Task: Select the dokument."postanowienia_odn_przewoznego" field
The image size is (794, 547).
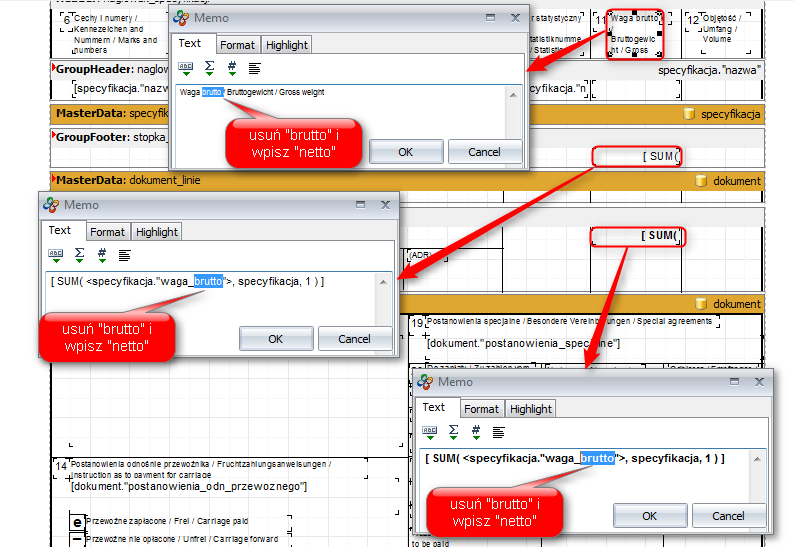Action: pyautogui.click(x=189, y=486)
